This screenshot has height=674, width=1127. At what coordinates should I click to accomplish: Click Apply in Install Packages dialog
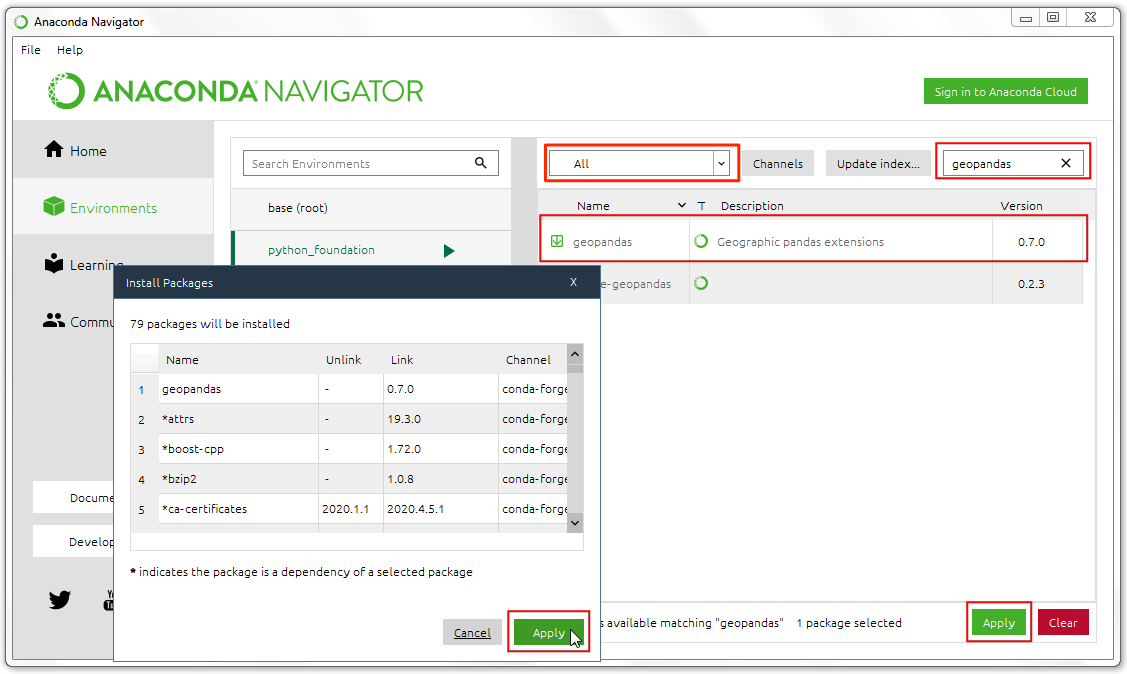548,632
